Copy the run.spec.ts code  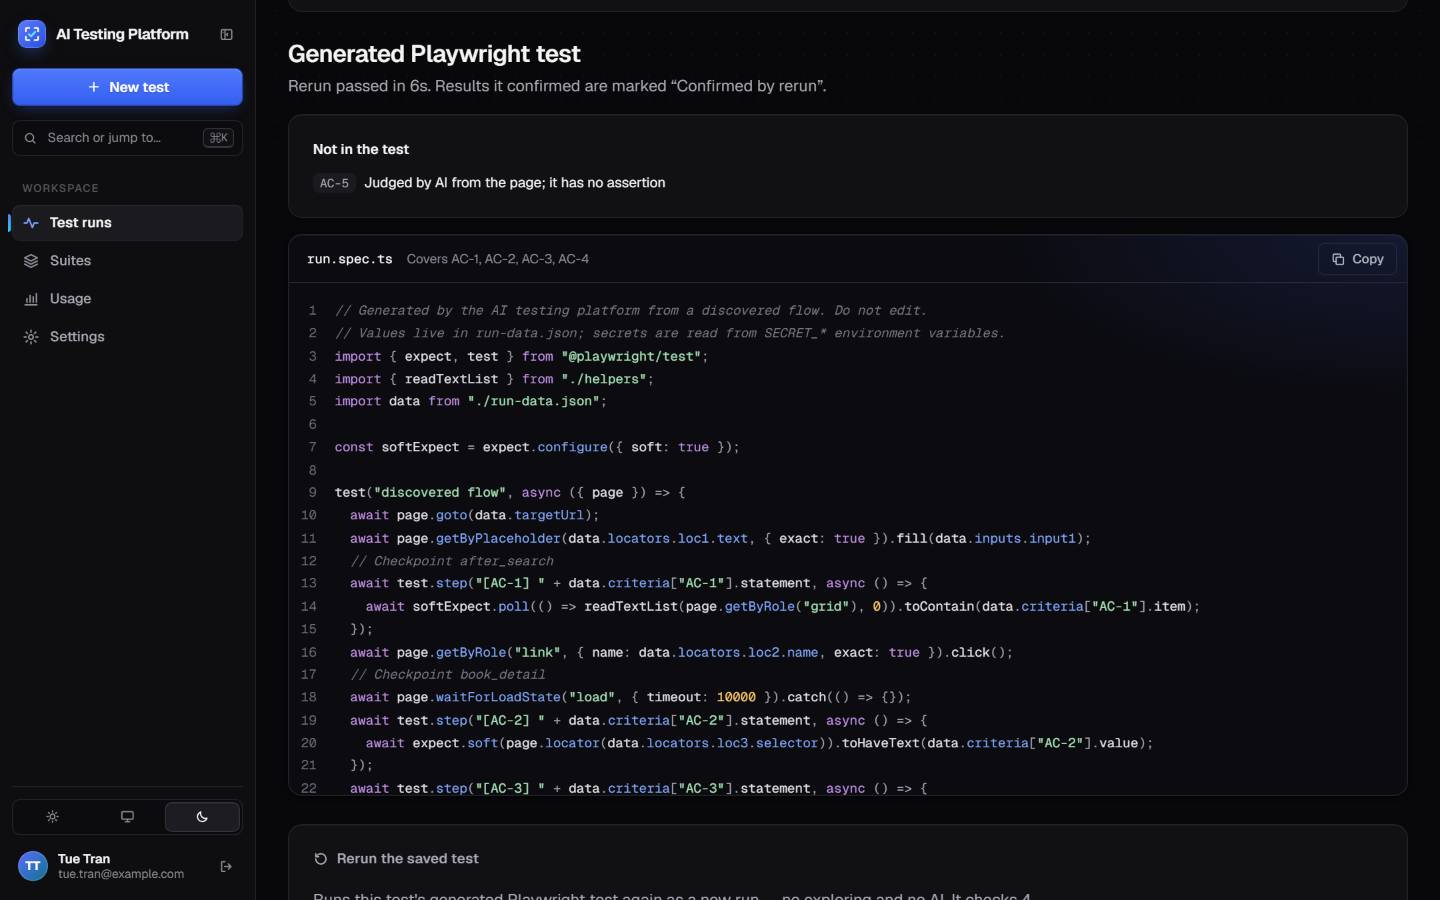[1357, 259]
